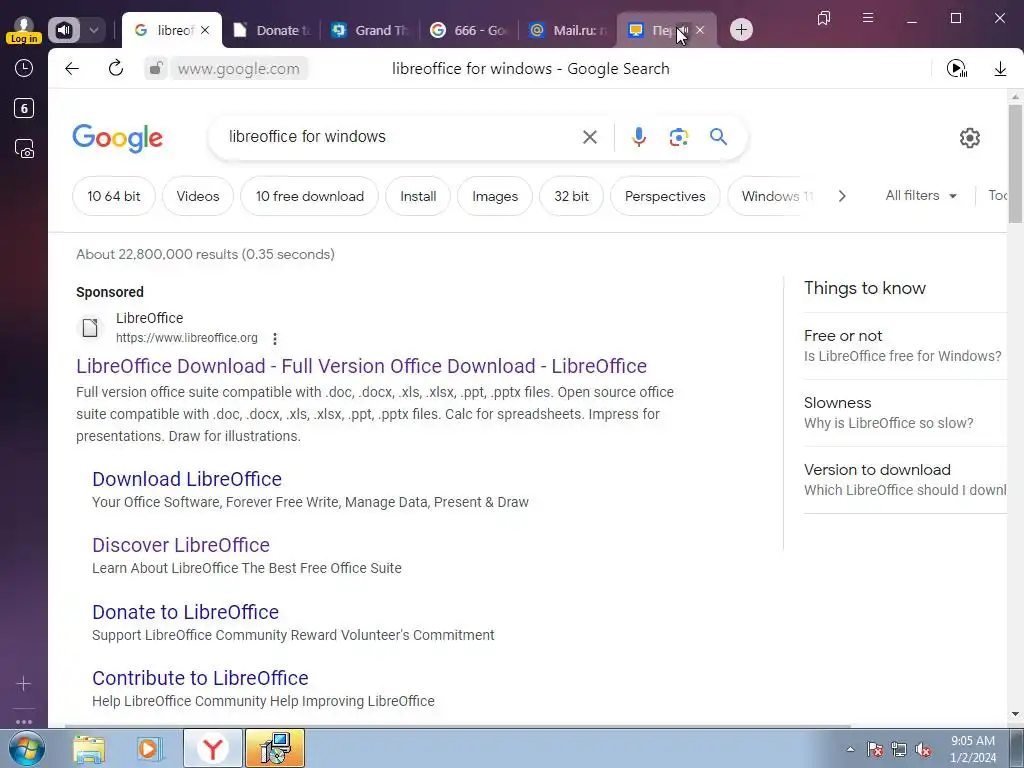Add a sidebar item with the plus icon
This screenshot has width=1024, height=768.
[24, 683]
